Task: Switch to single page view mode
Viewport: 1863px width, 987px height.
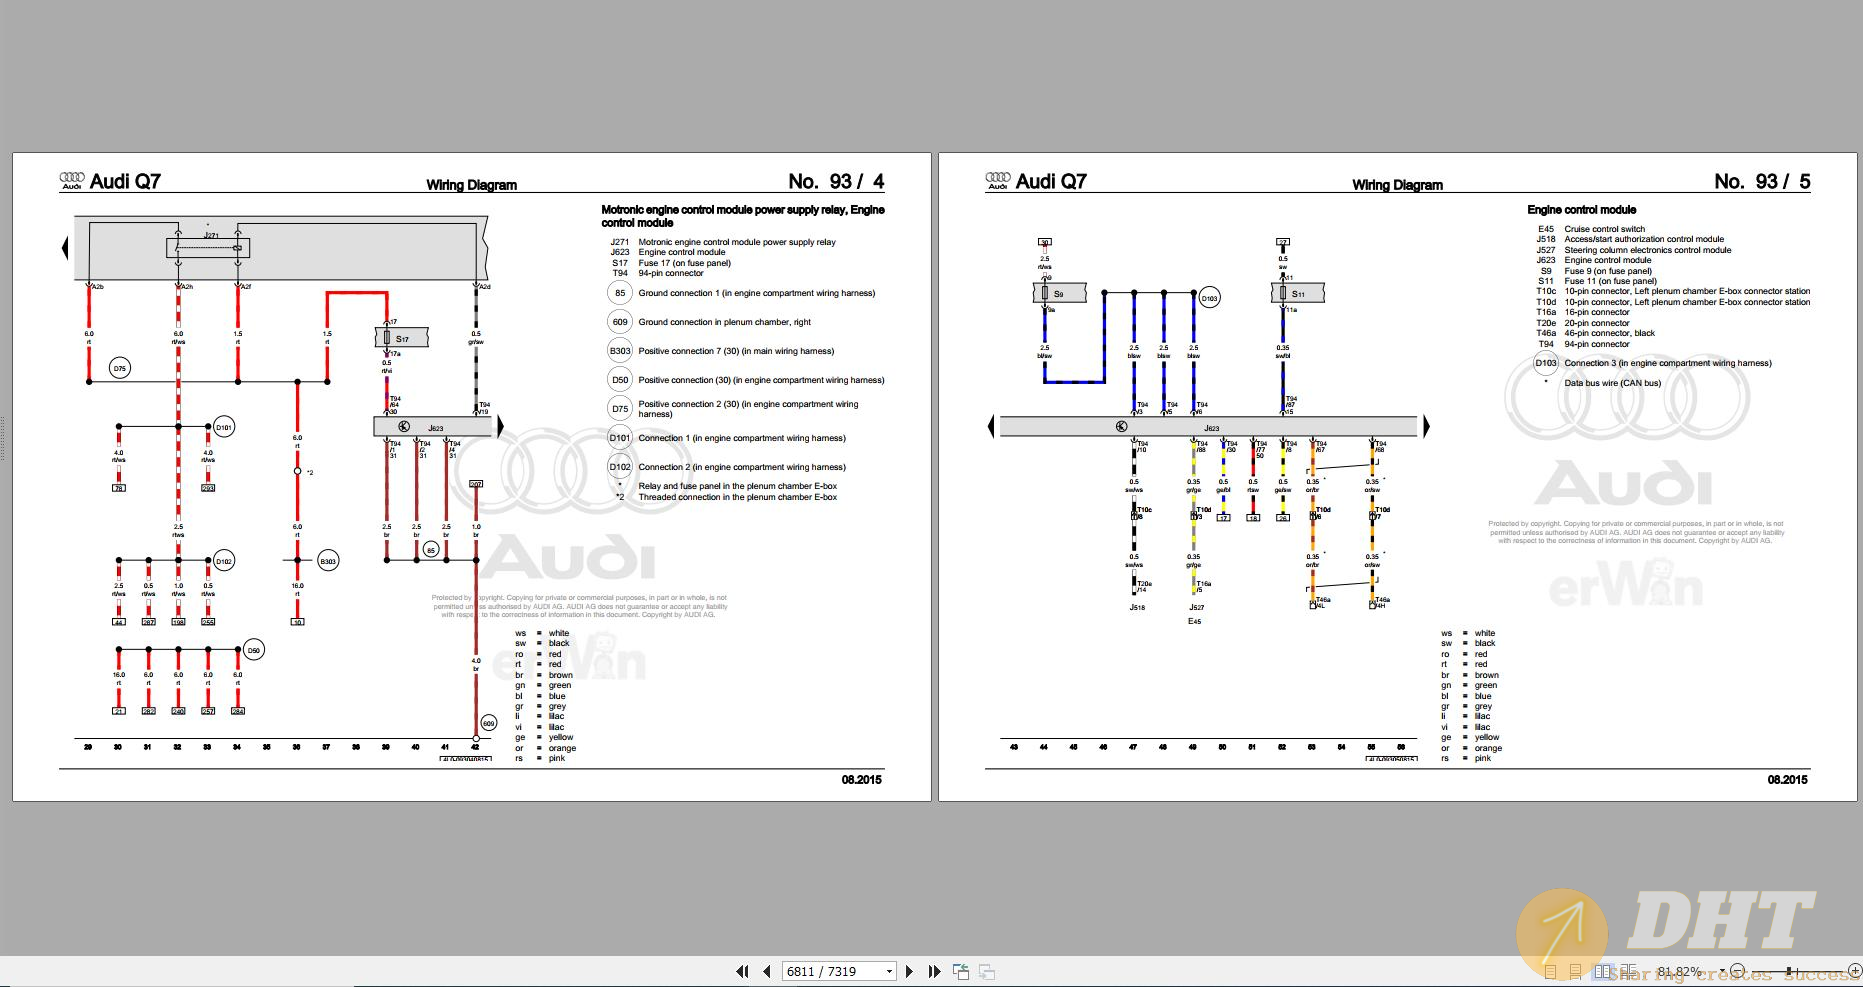Action: tap(1550, 972)
